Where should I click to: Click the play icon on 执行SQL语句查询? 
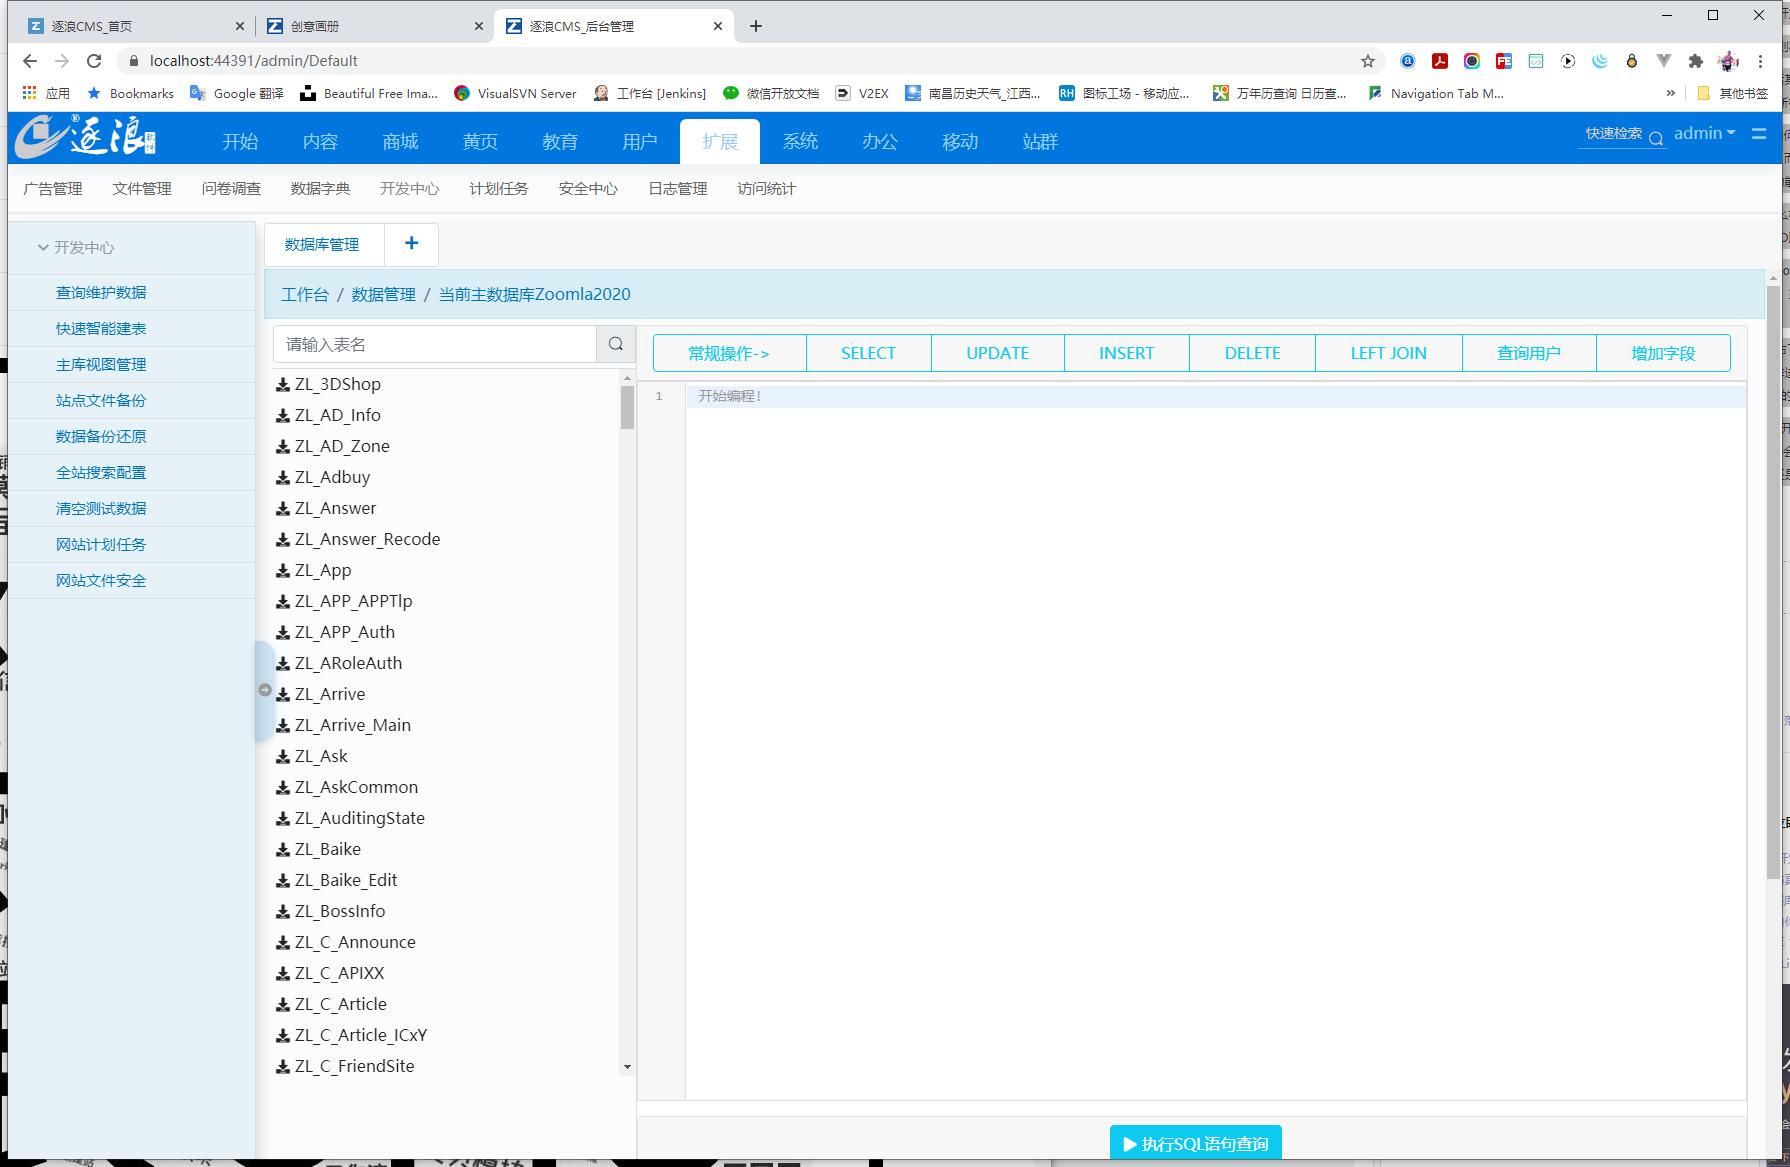point(1128,1143)
